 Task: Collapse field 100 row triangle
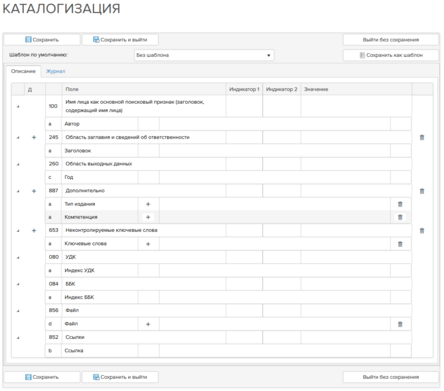18,106
